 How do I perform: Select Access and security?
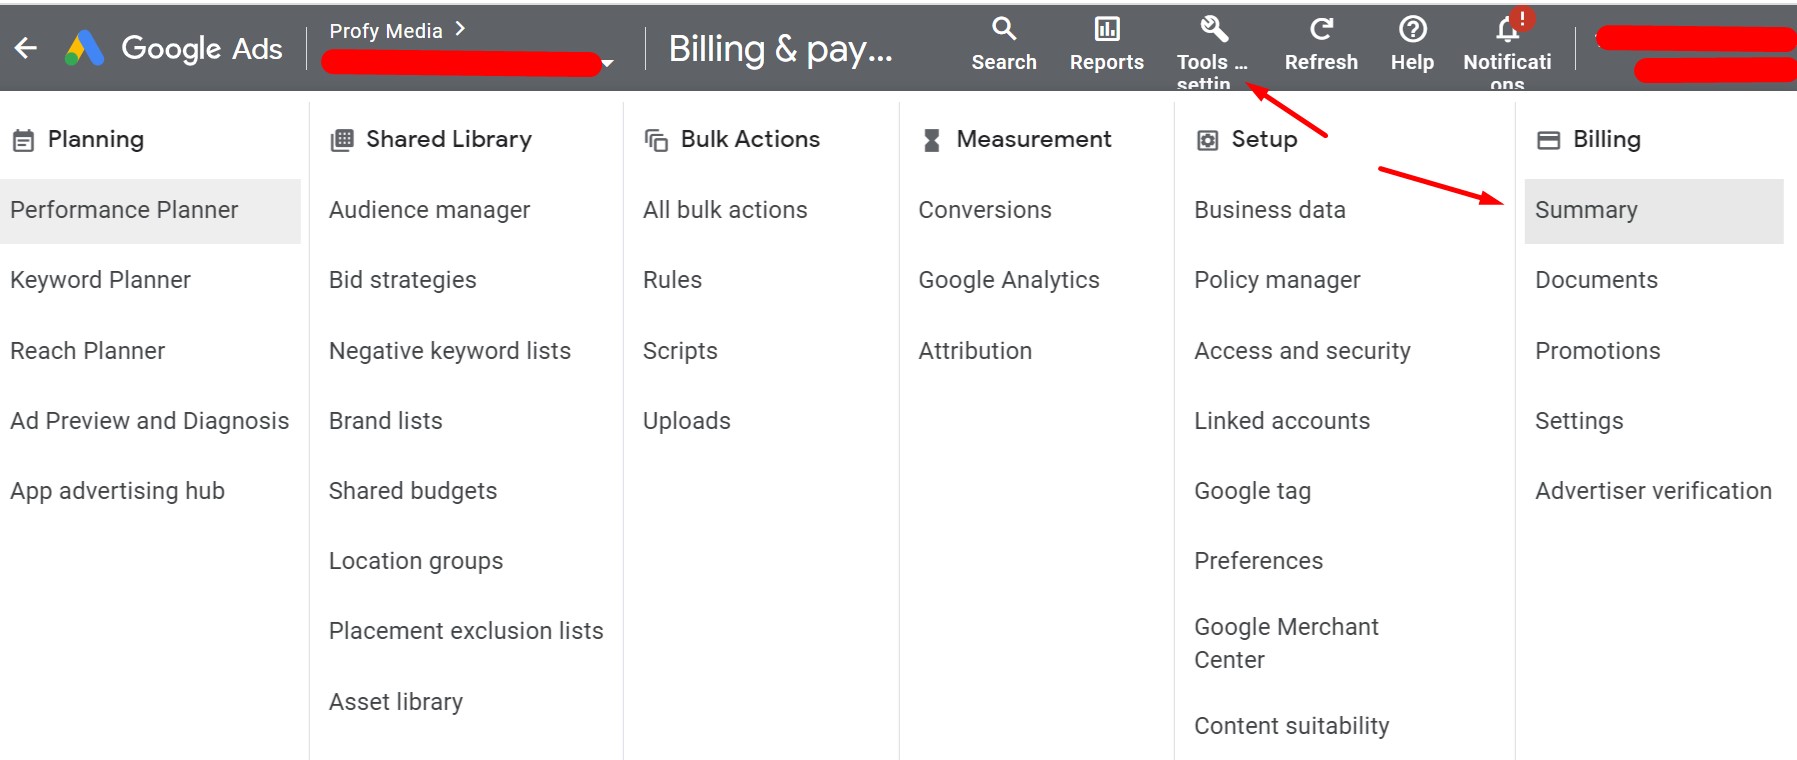(x=1302, y=351)
